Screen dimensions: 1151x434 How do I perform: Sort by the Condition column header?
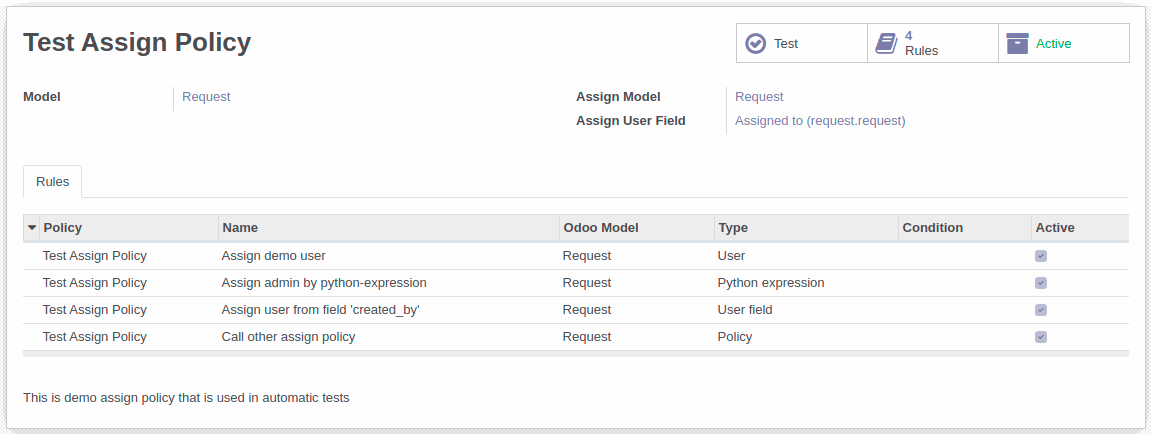tap(965, 228)
